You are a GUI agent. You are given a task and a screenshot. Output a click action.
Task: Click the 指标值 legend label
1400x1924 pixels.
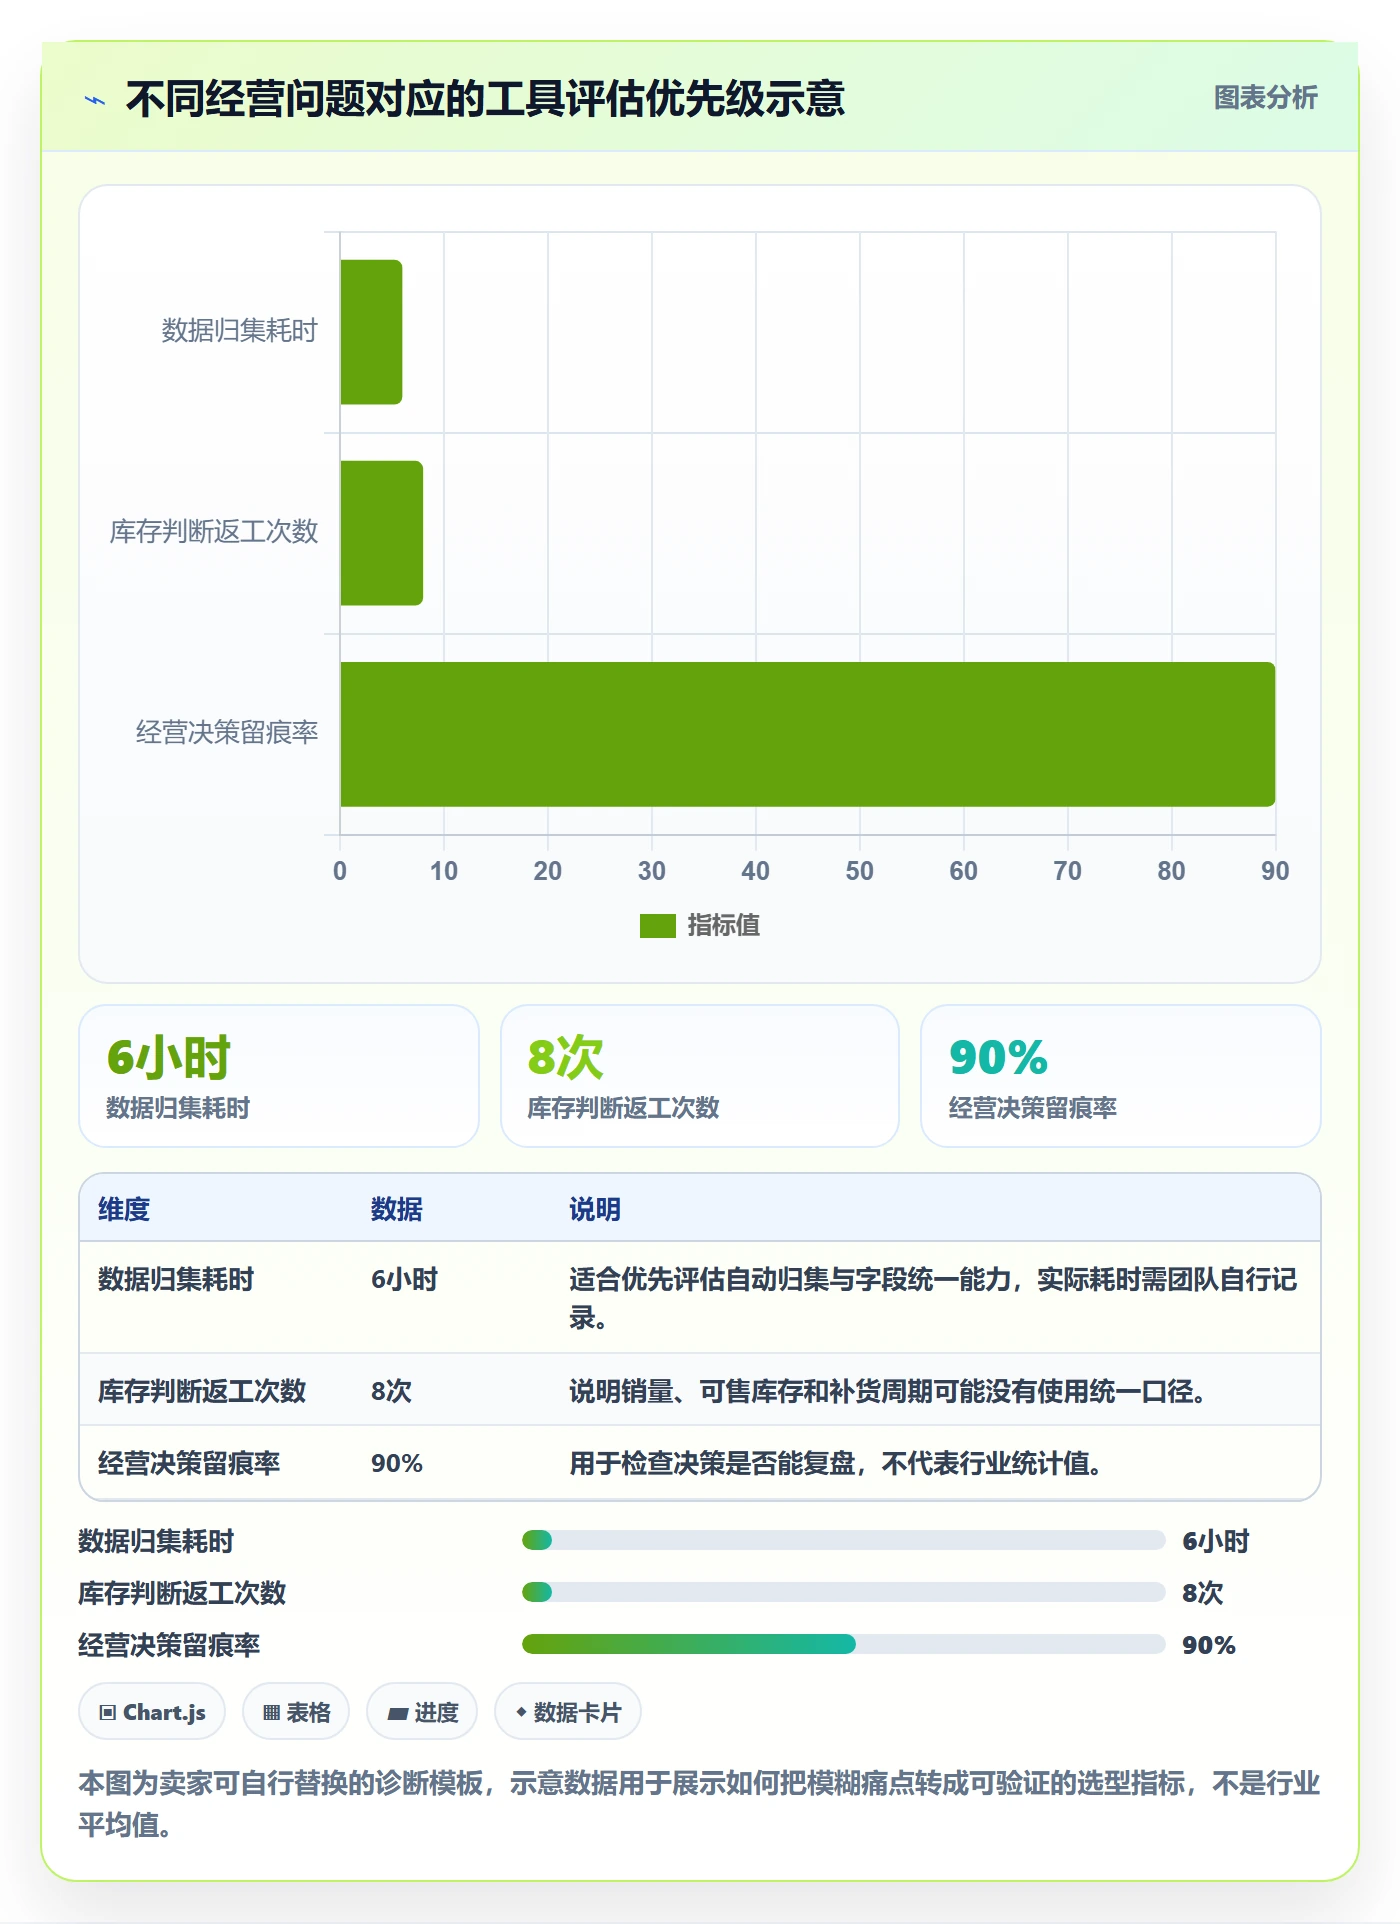click(x=724, y=926)
